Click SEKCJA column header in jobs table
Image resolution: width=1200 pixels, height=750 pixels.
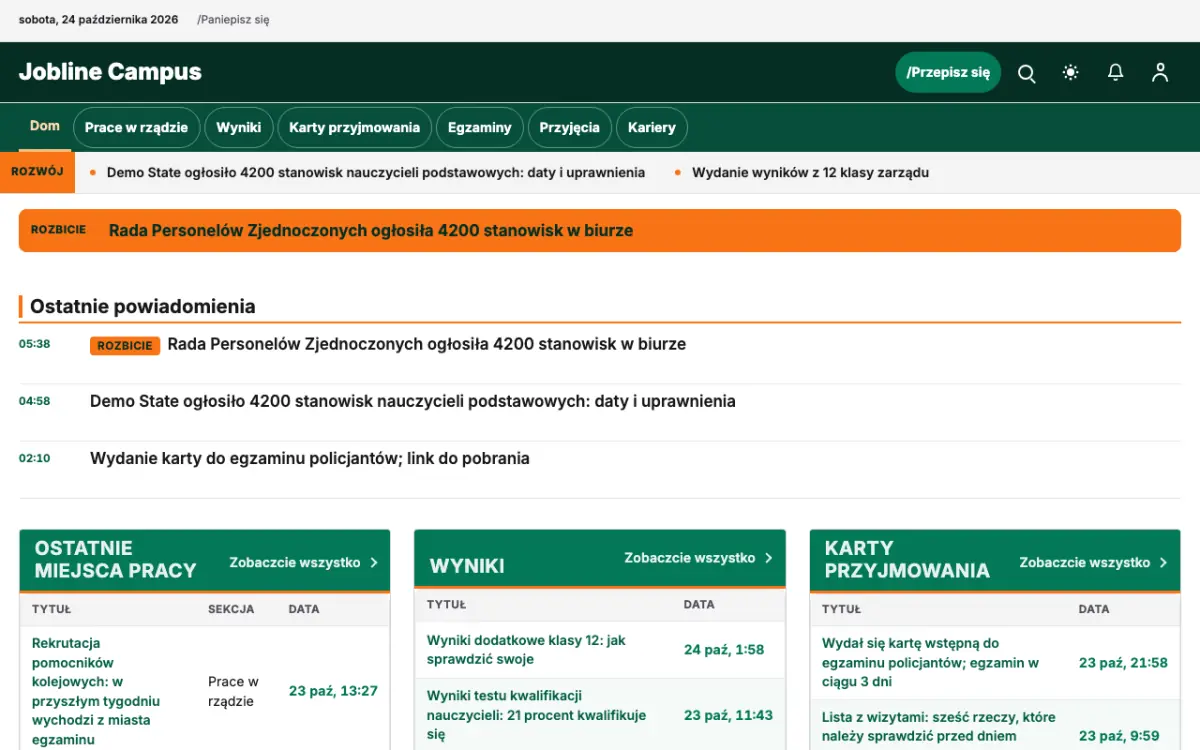point(231,609)
